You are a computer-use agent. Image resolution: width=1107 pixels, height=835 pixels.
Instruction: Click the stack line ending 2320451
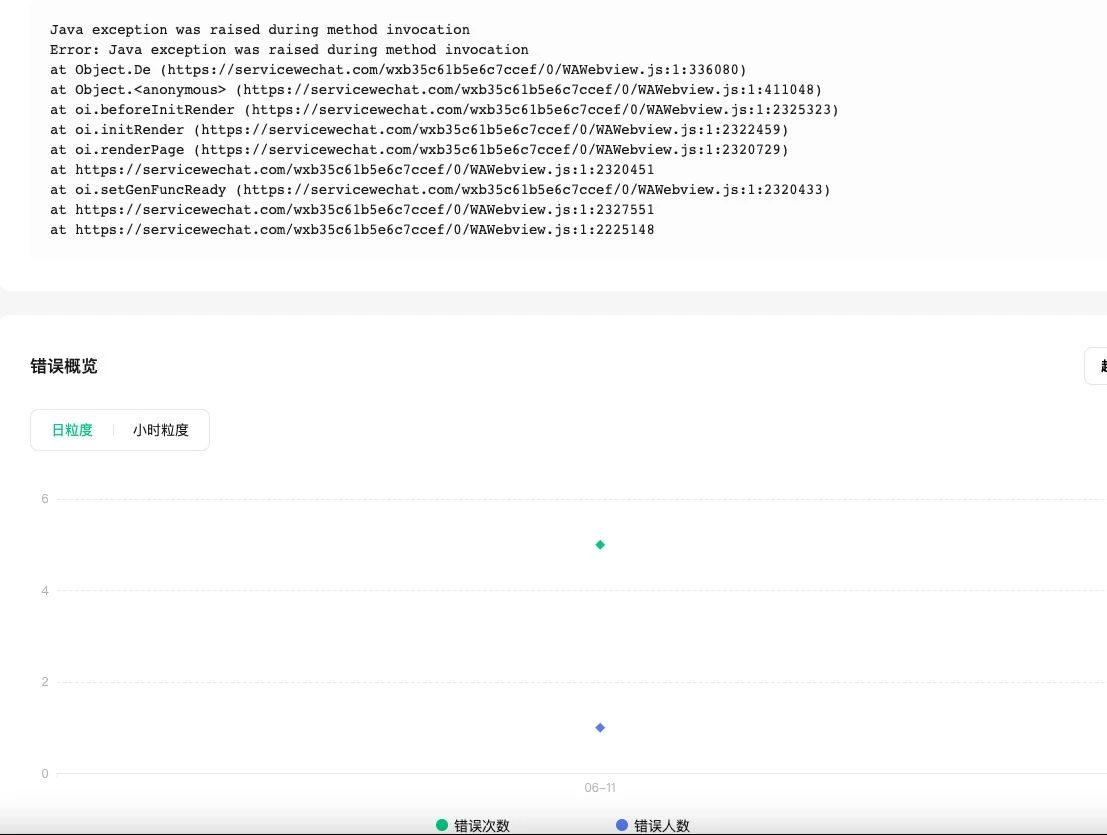[352, 169]
